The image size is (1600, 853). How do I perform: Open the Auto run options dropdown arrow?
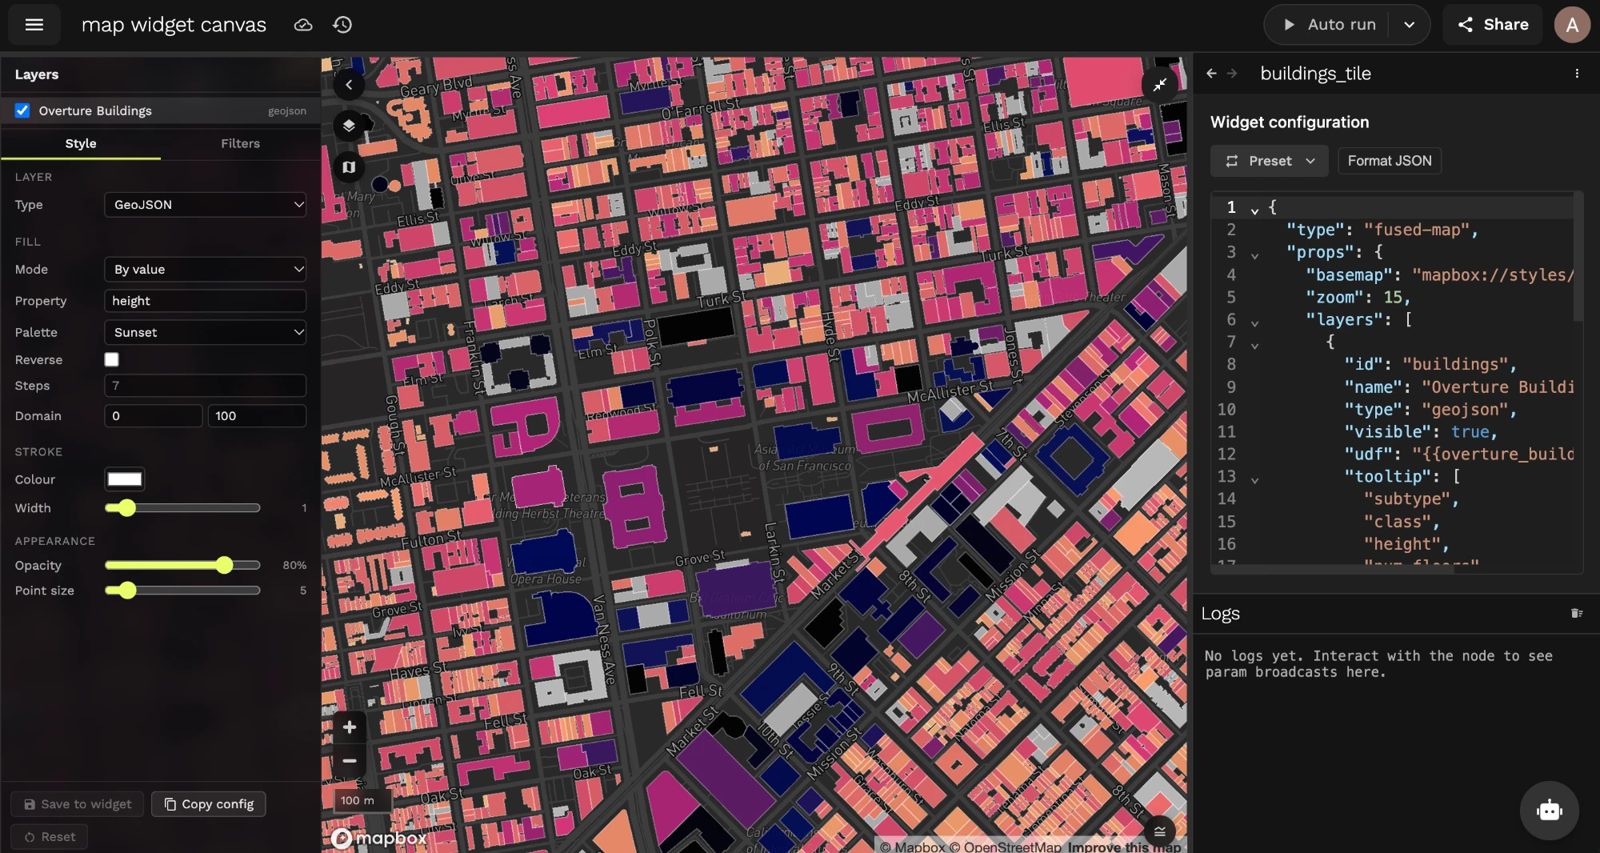(1409, 25)
